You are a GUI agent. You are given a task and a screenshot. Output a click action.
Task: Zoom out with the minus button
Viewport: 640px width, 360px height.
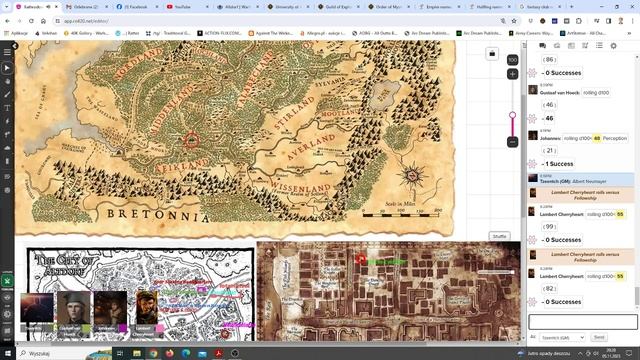pos(513,142)
